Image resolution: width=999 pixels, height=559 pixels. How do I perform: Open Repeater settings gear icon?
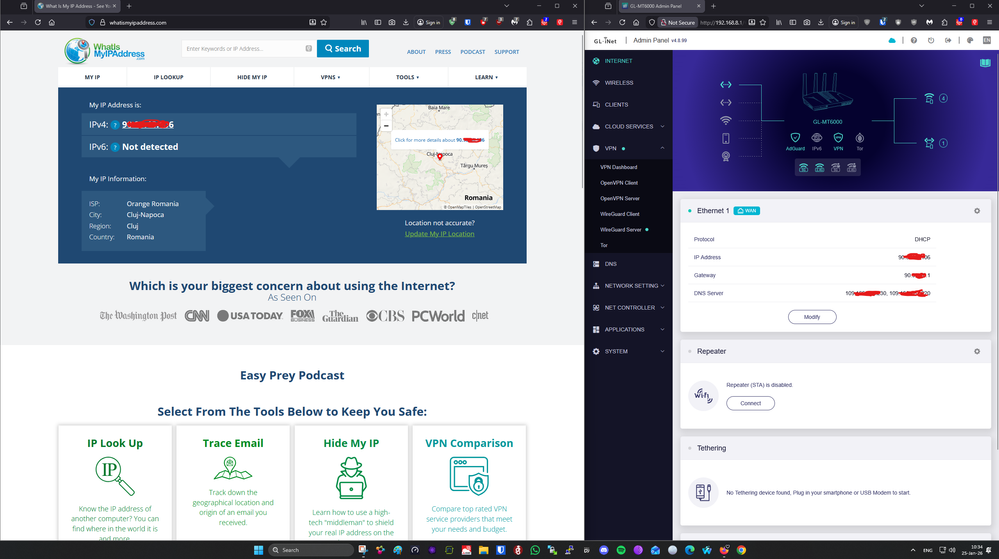[x=977, y=351]
